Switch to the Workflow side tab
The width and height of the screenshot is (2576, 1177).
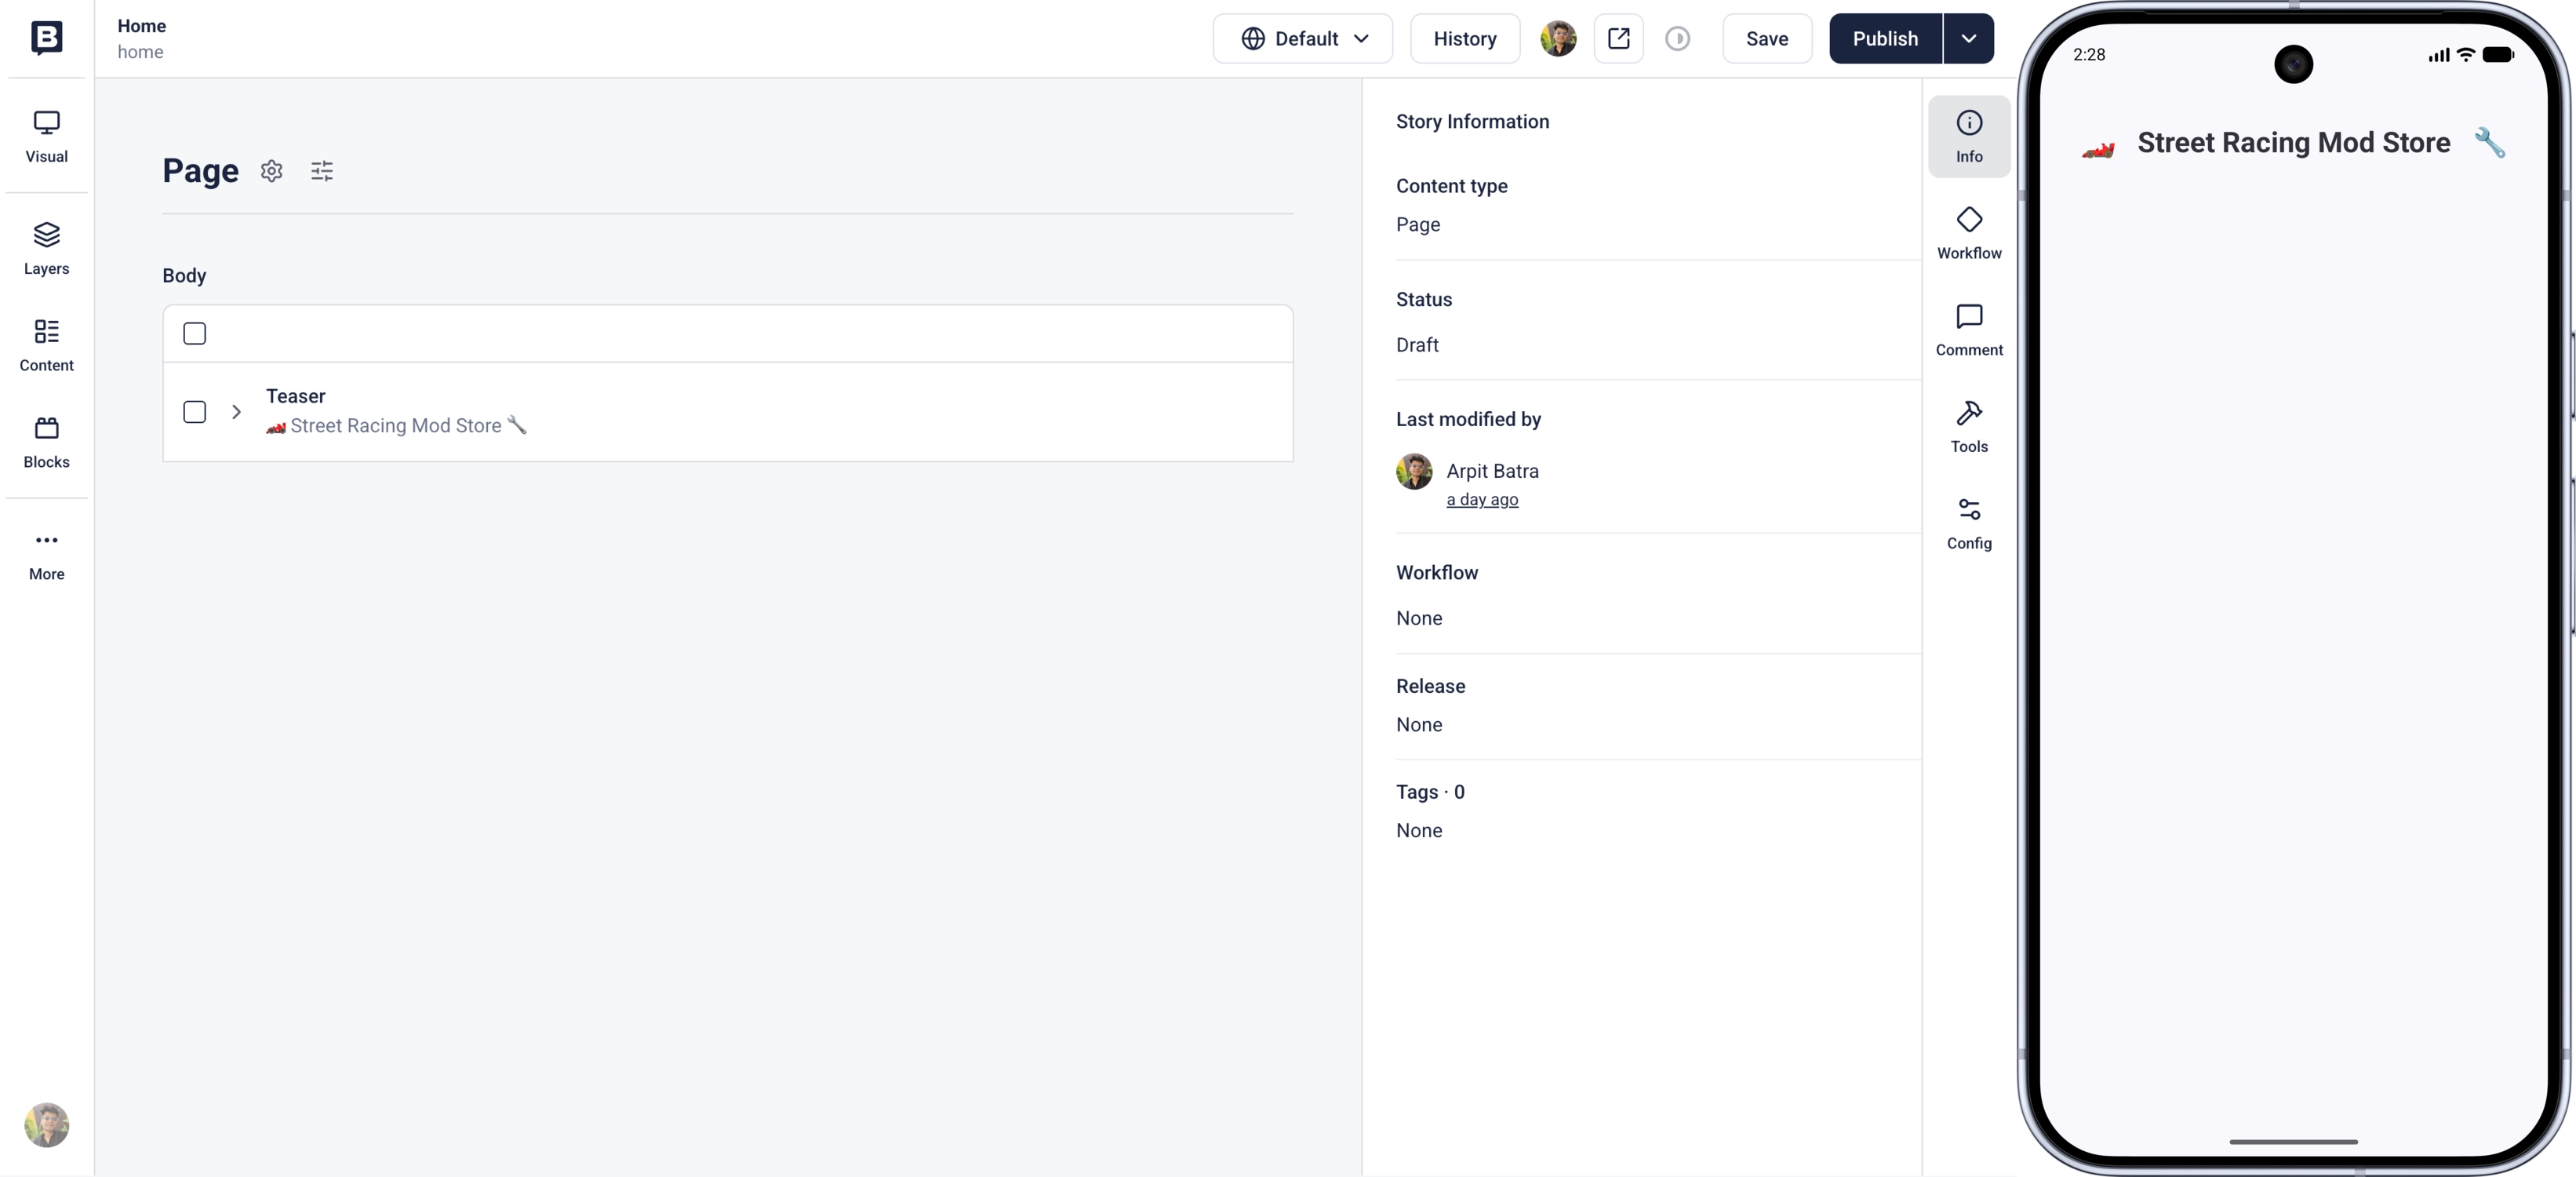pyautogui.click(x=1969, y=234)
